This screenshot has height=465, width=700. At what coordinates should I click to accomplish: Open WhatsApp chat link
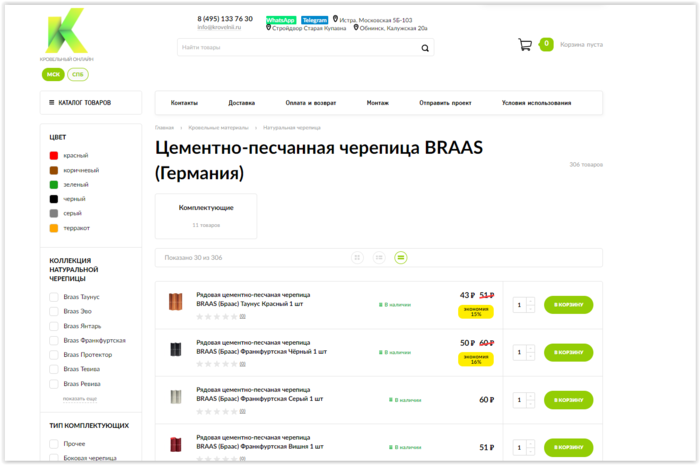coord(280,20)
